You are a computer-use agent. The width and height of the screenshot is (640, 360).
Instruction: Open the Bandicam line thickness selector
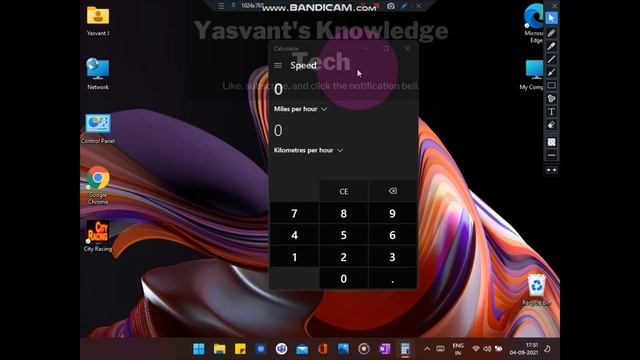point(551,155)
